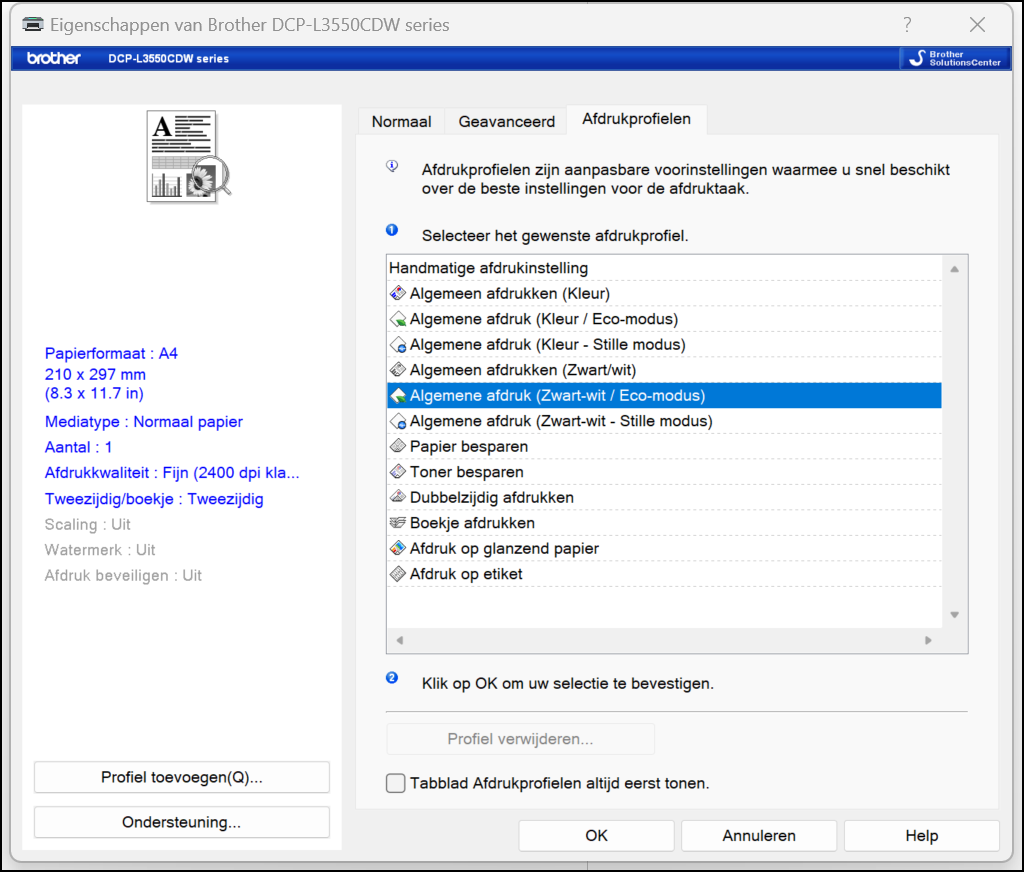Click Profiel toevoegen(Q)... button
The width and height of the screenshot is (1024, 872).
click(182, 777)
